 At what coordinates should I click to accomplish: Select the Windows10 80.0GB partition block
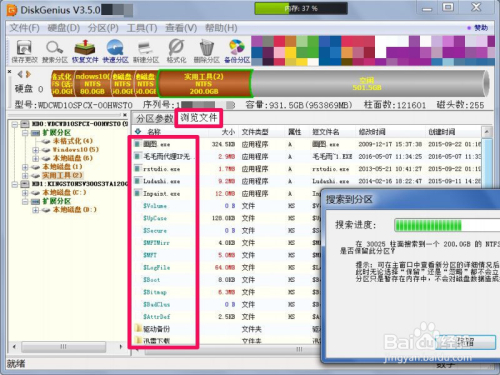pyautogui.click(x=92, y=84)
